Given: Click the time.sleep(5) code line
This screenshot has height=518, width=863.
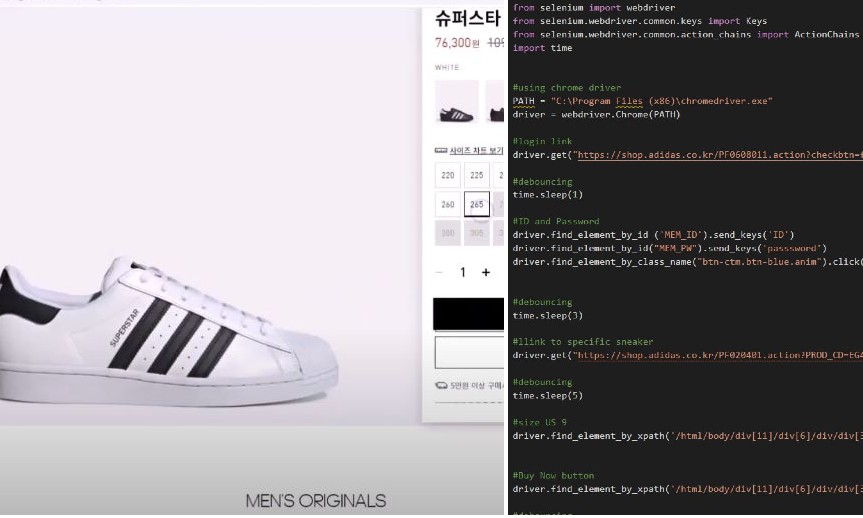Looking at the screenshot, I should [x=547, y=395].
